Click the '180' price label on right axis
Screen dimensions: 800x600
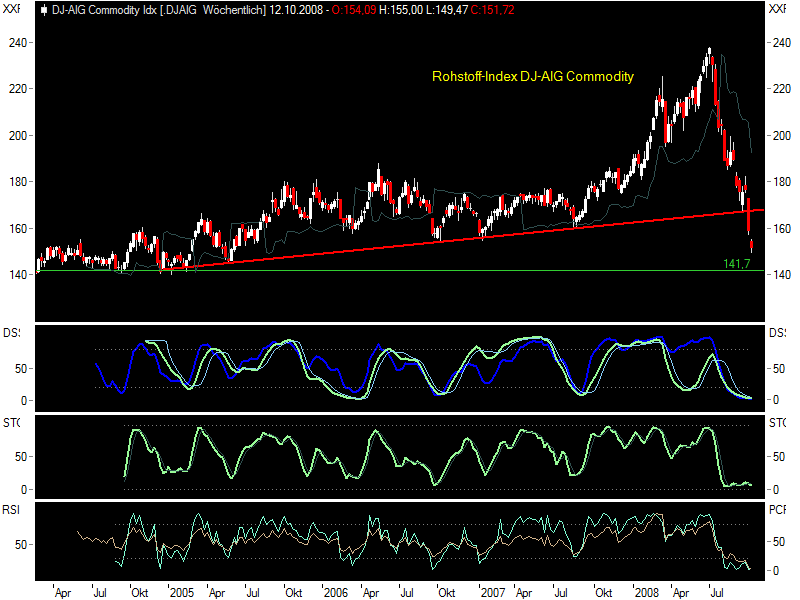(781, 182)
